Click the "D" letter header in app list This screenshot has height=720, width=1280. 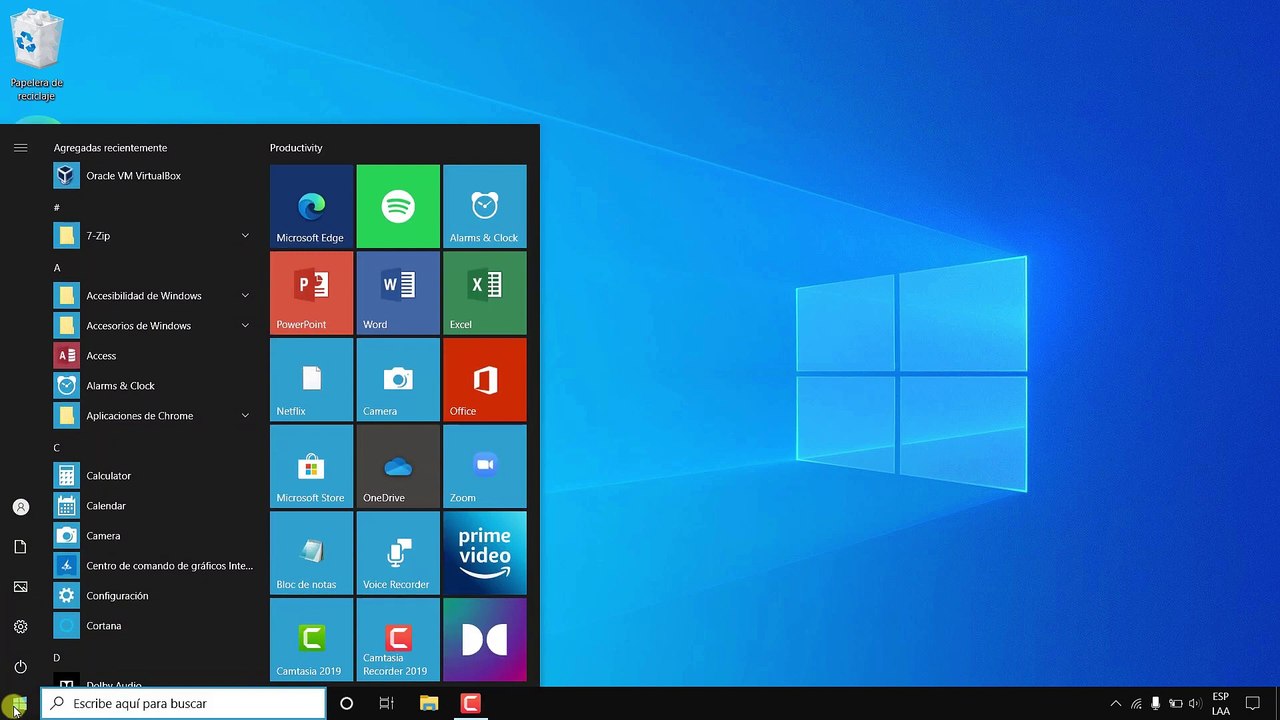pos(57,658)
